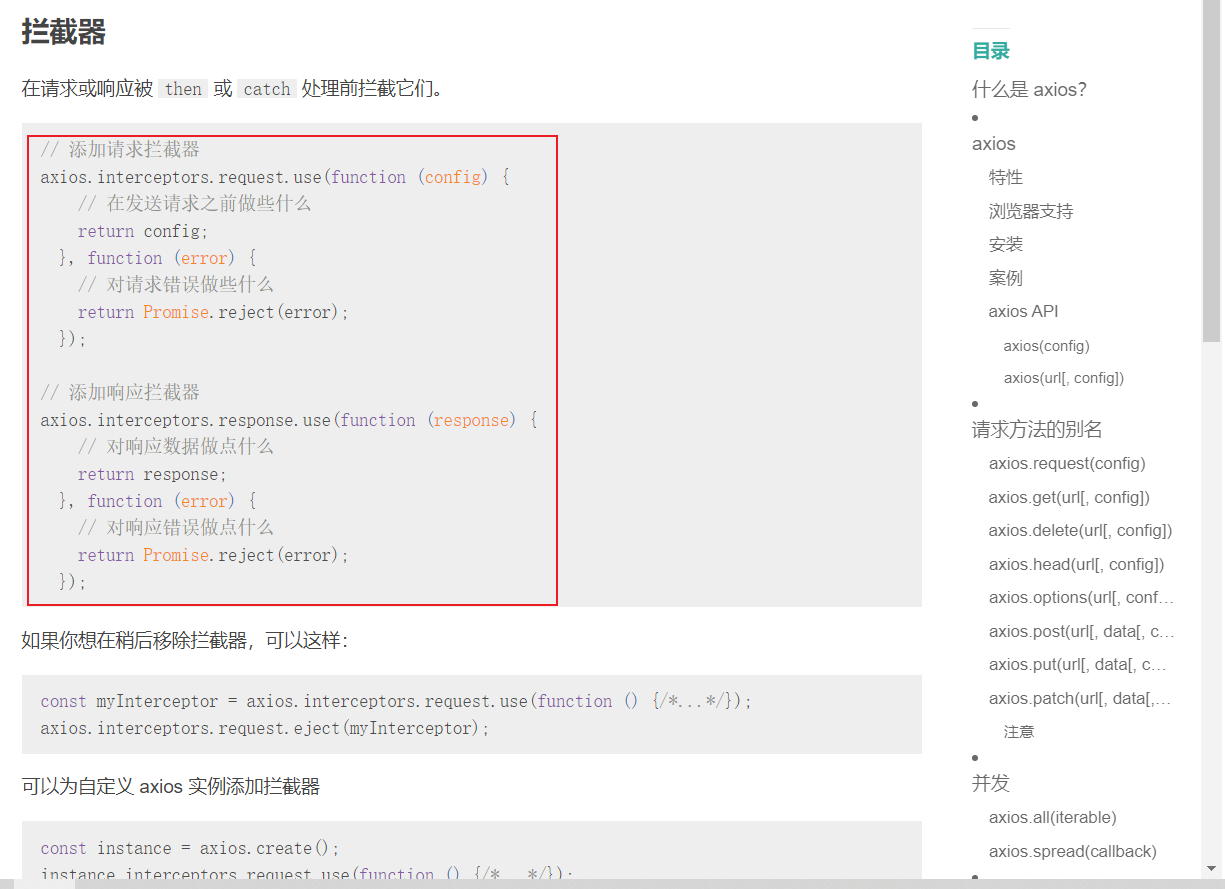Viewport: 1225px width, 889px height.
Task: Click the '// 对响应错误做点什么' comment
Action: (x=176, y=527)
